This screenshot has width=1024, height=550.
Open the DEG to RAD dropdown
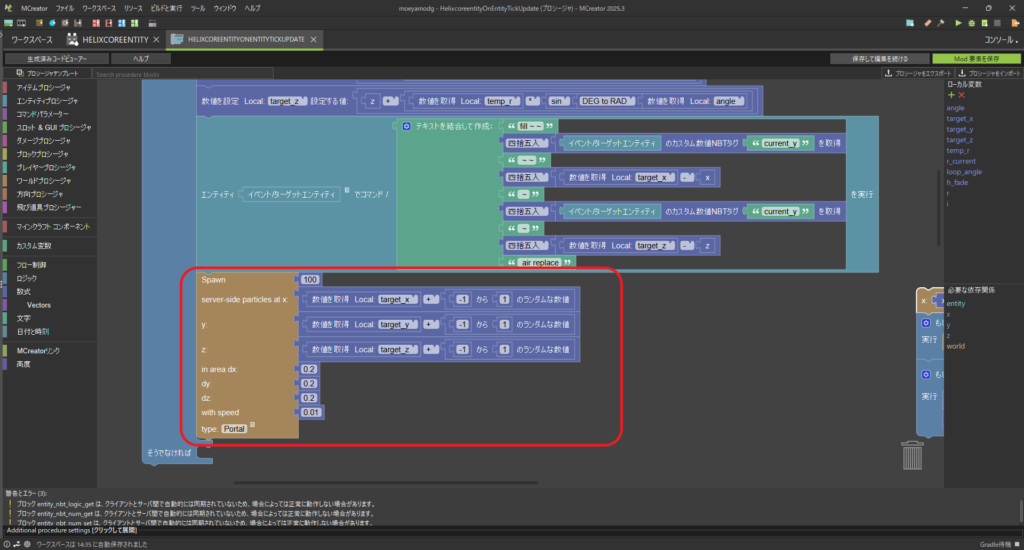[x=609, y=101]
